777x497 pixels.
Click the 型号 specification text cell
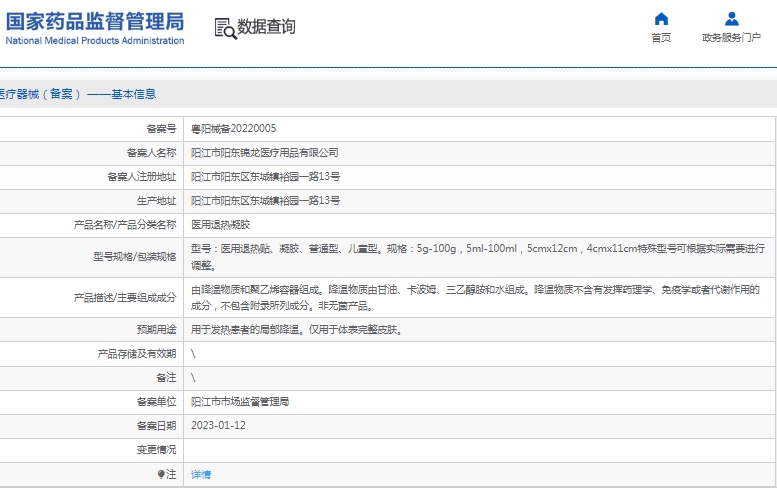(478, 257)
